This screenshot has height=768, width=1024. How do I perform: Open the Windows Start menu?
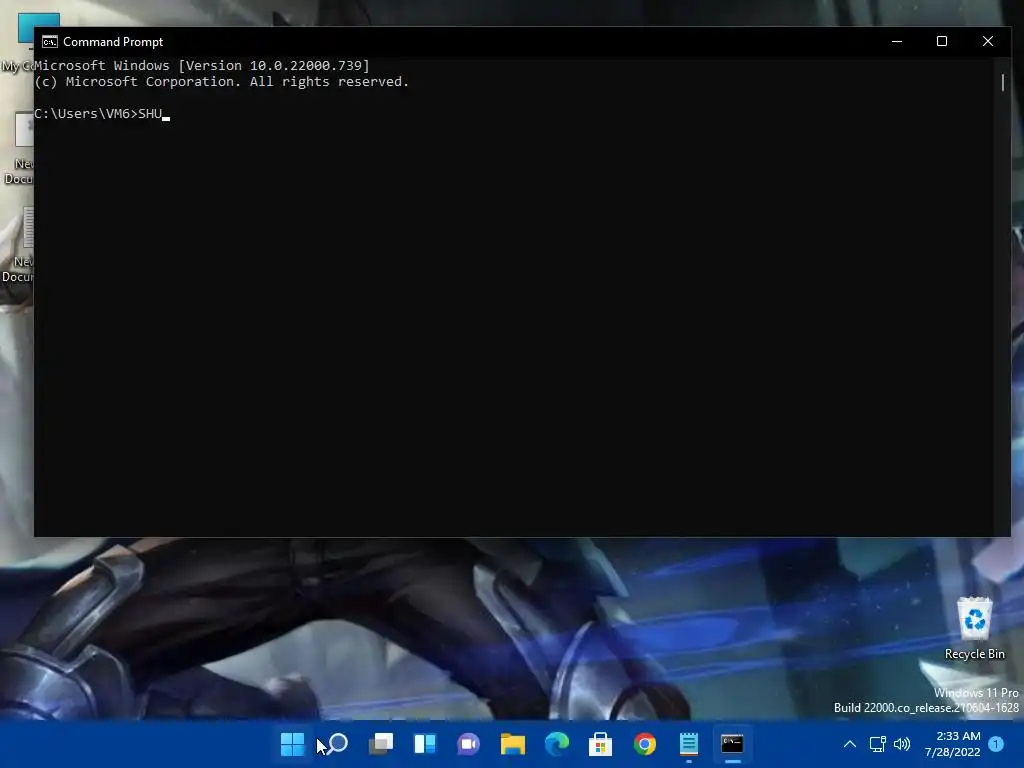pos(292,744)
